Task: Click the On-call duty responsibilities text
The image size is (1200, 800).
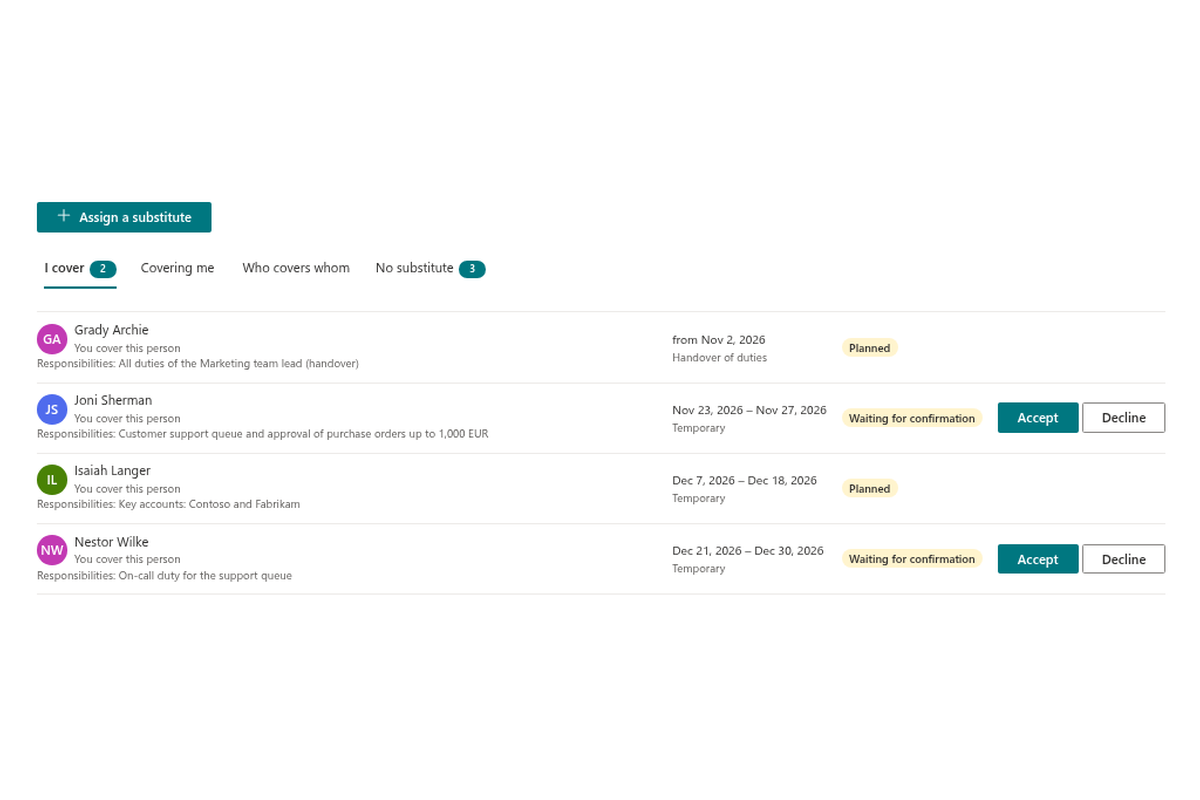Action: [164, 576]
